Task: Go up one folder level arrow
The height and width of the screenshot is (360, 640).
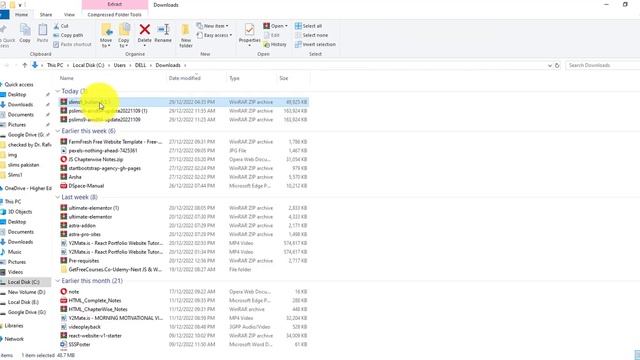Action: click(24, 65)
